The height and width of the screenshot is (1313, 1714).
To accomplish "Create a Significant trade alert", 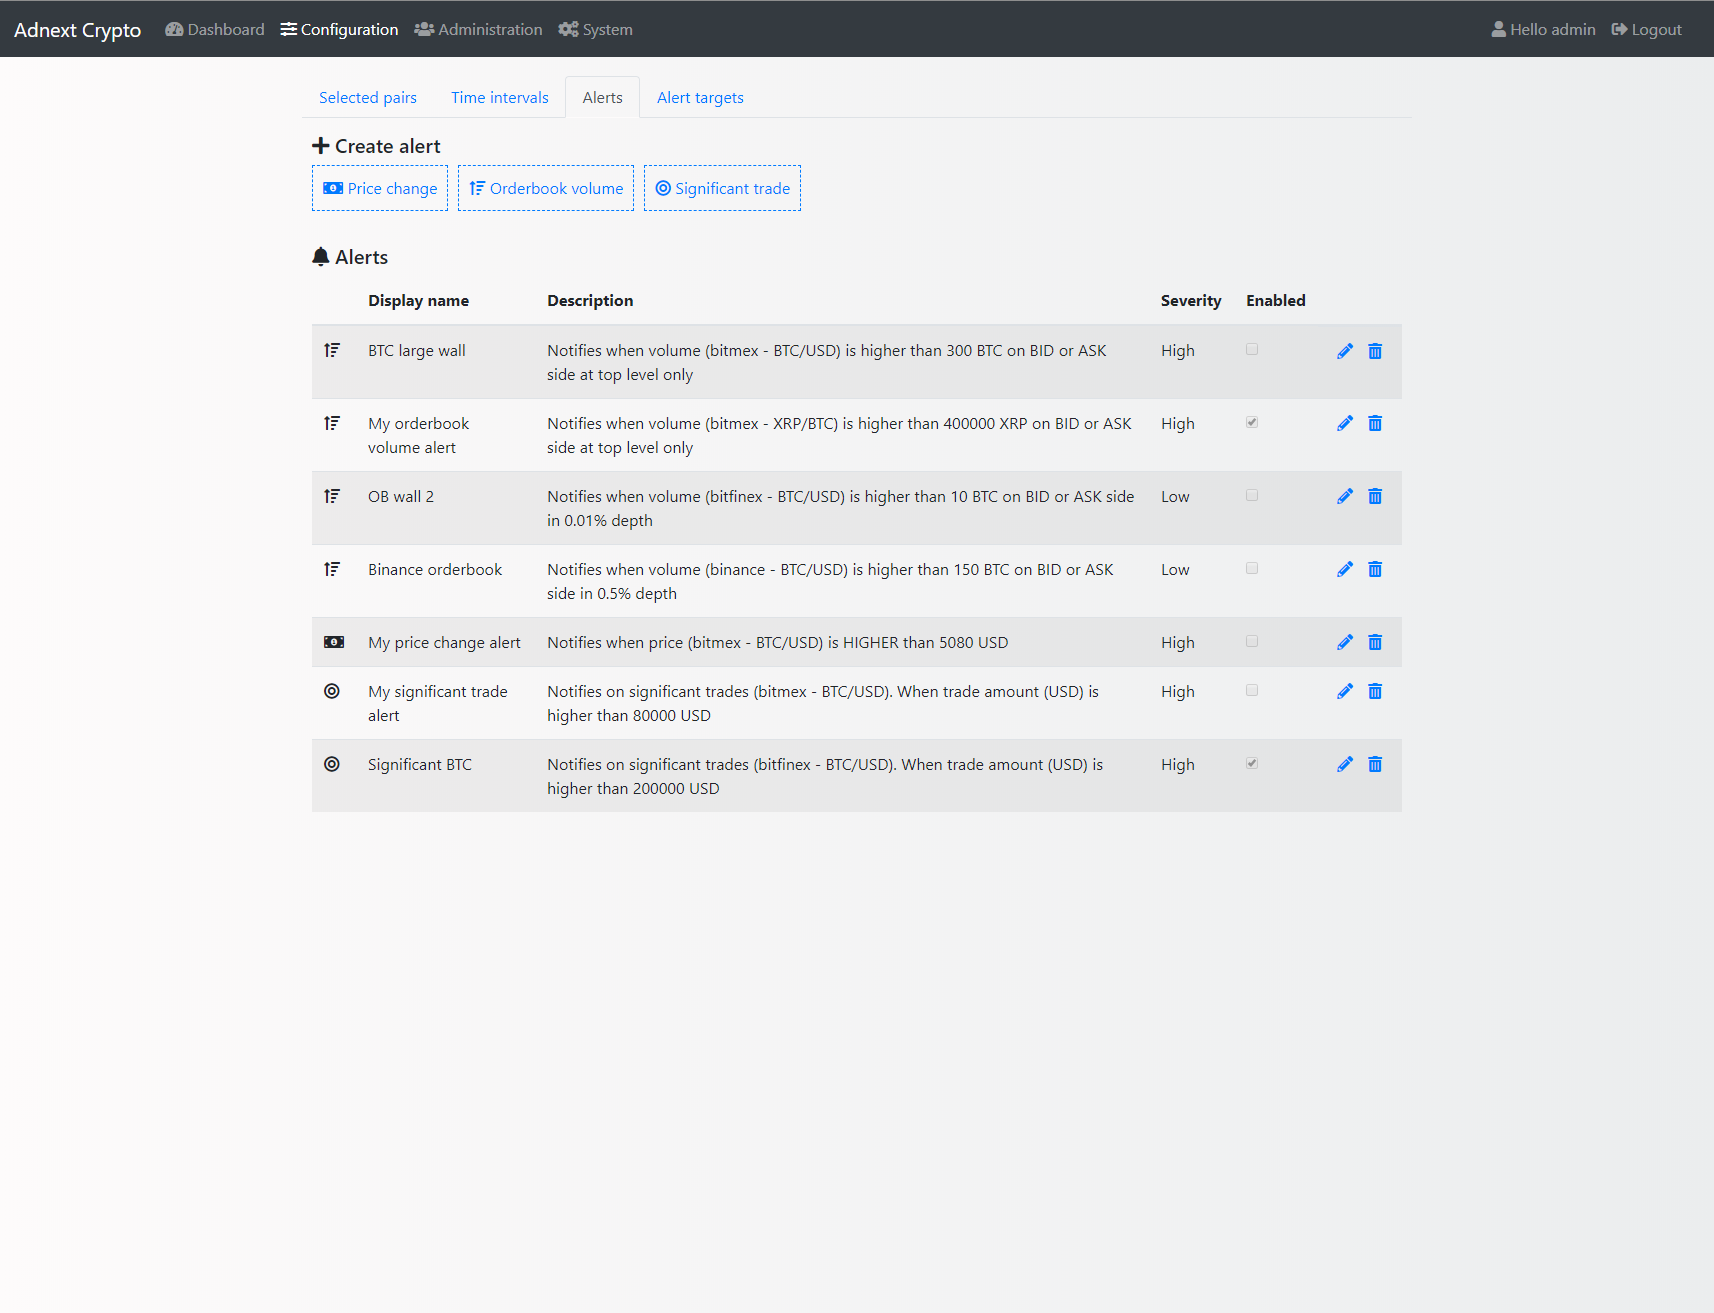I will click(x=722, y=188).
